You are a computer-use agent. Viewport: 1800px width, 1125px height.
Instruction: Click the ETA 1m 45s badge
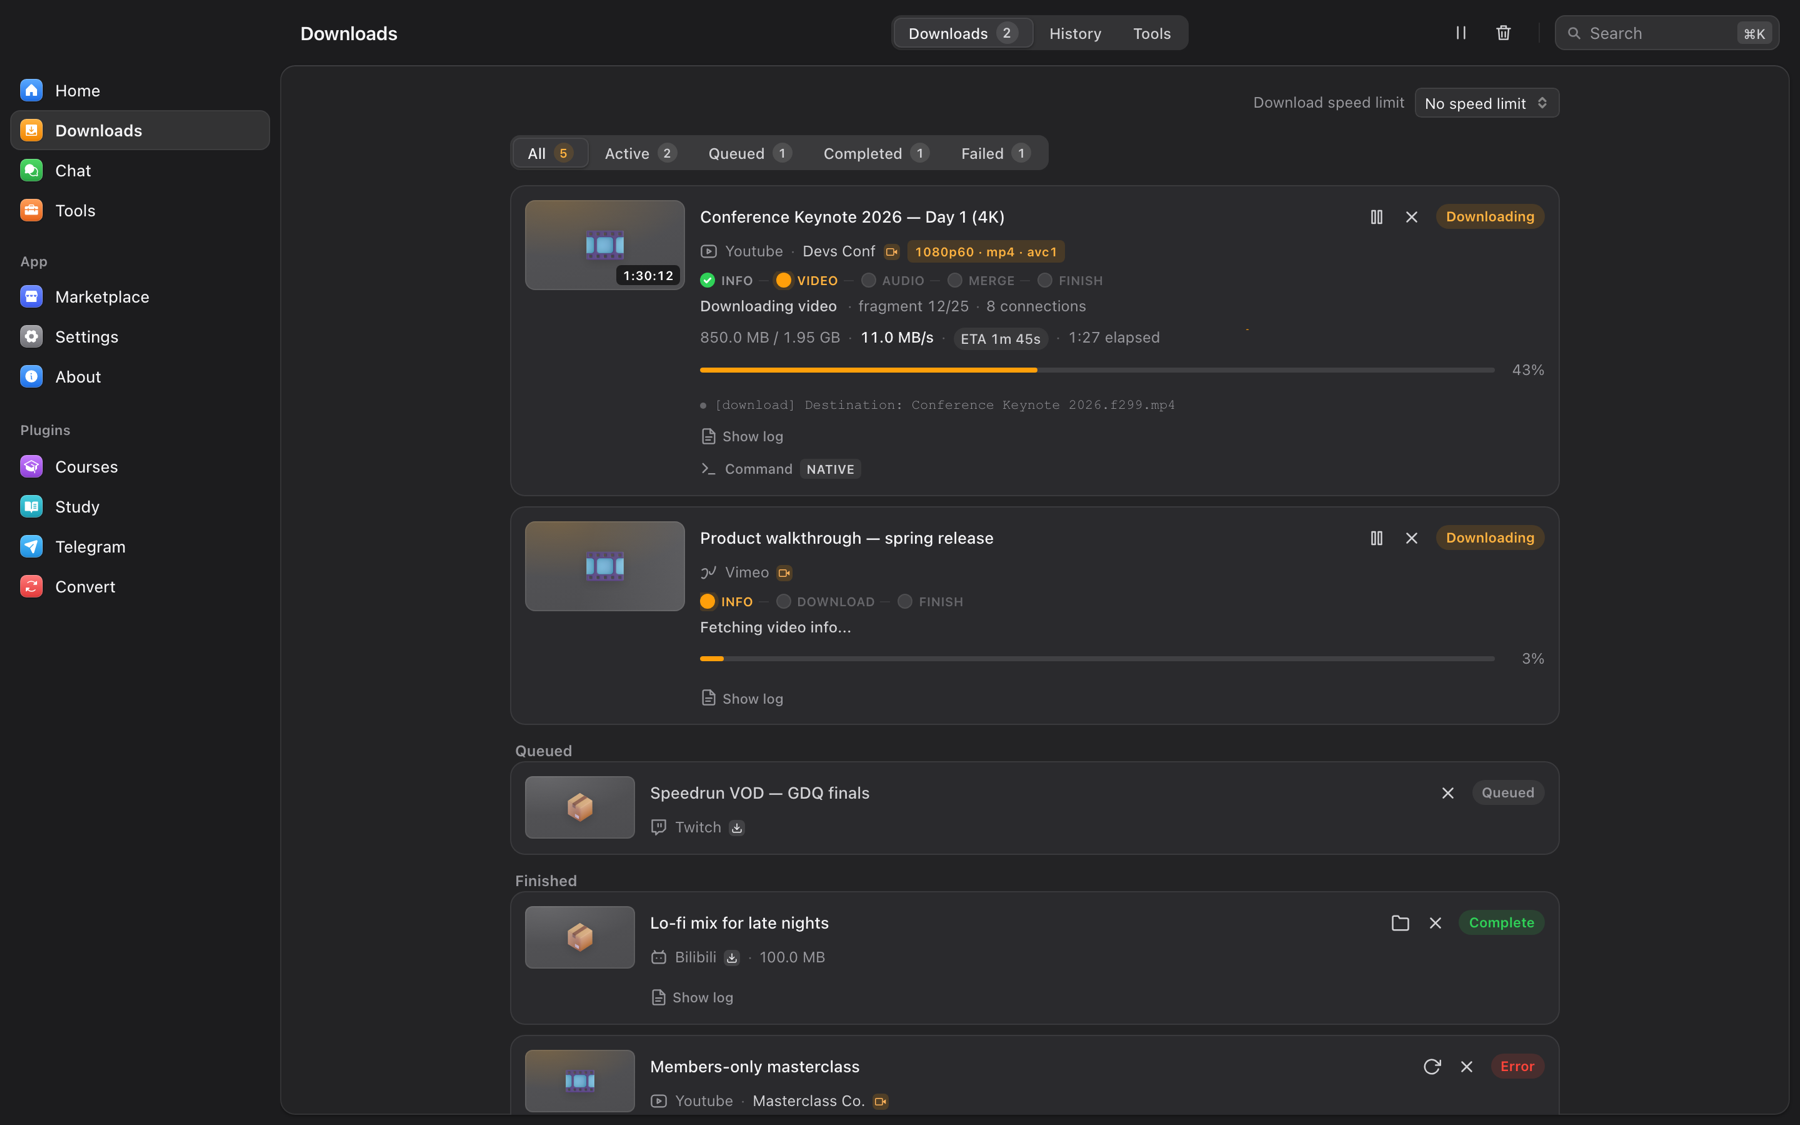(x=1000, y=339)
